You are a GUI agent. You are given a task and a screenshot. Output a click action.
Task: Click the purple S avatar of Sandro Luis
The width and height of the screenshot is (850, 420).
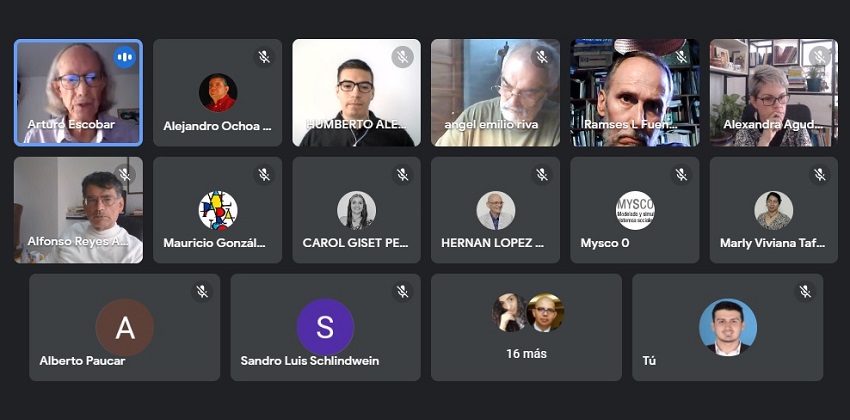tap(325, 327)
